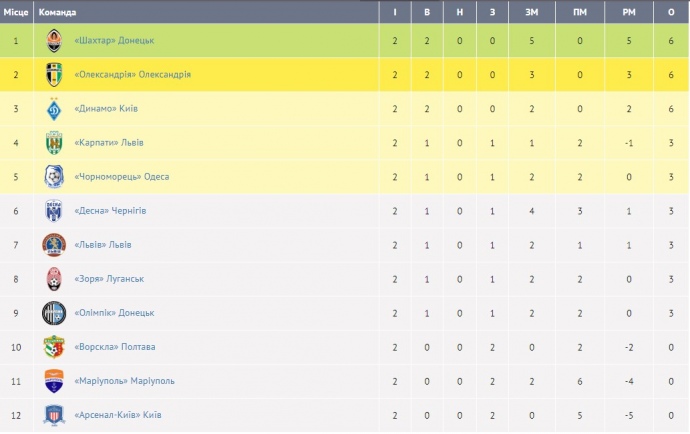
Task: Click the Mariupol club logo
Action: [53, 380]
